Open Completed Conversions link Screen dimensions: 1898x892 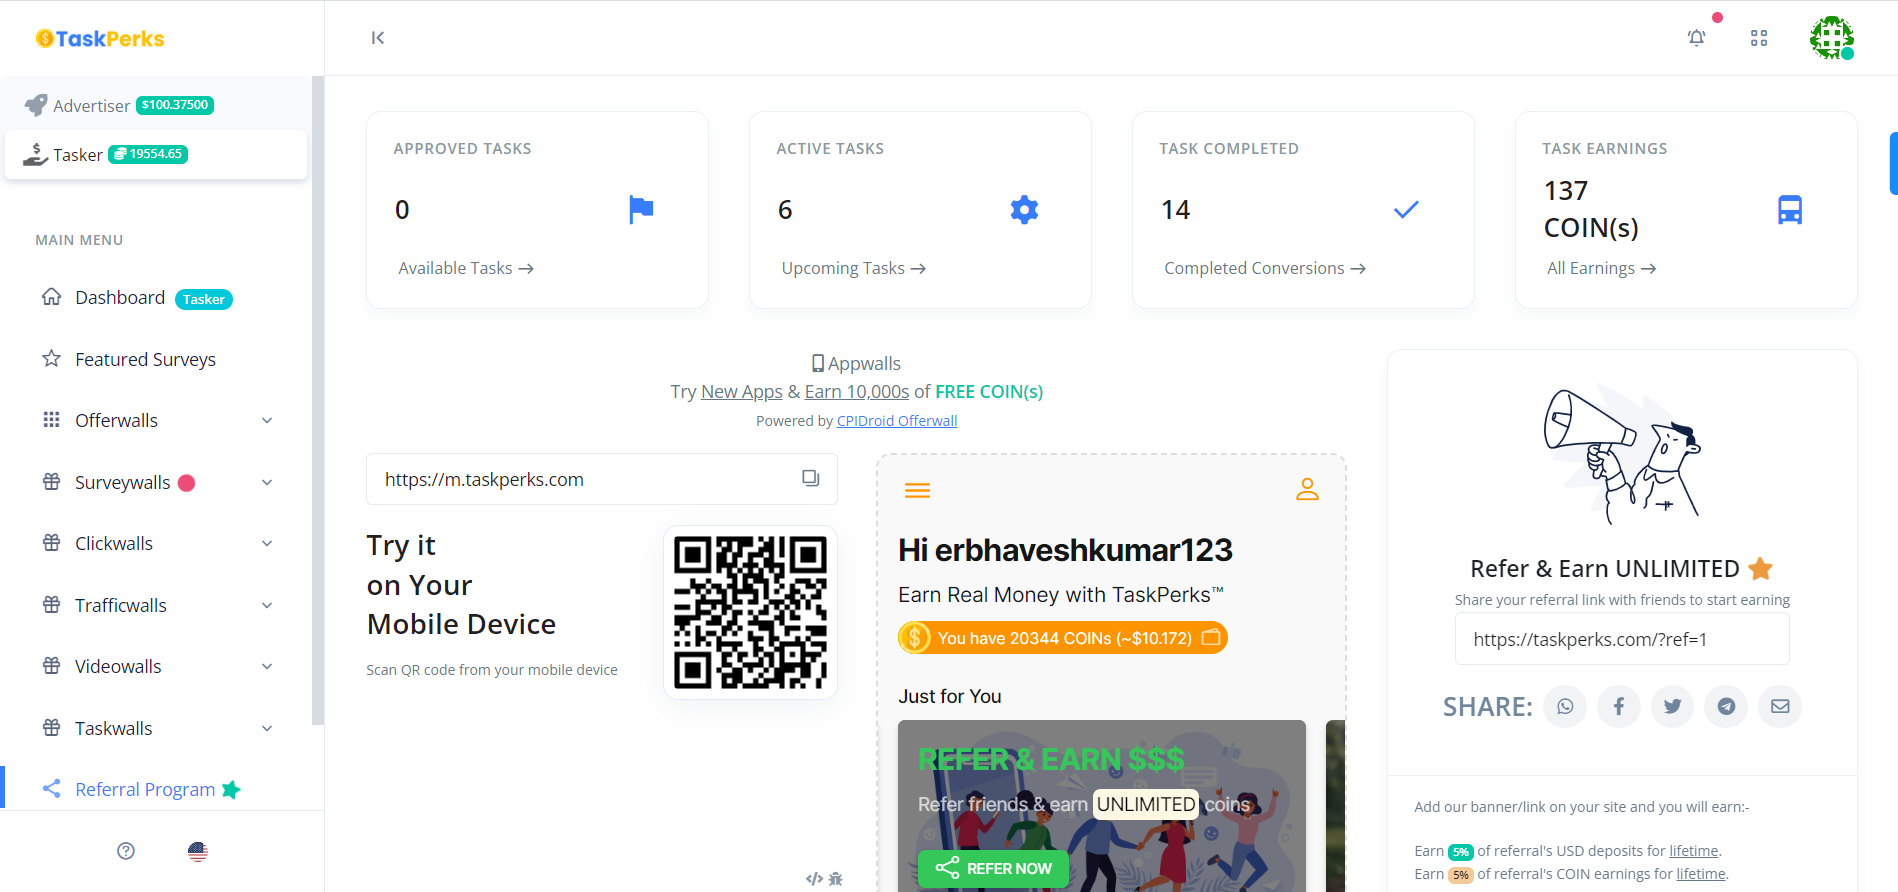[x=1265, y=268]
